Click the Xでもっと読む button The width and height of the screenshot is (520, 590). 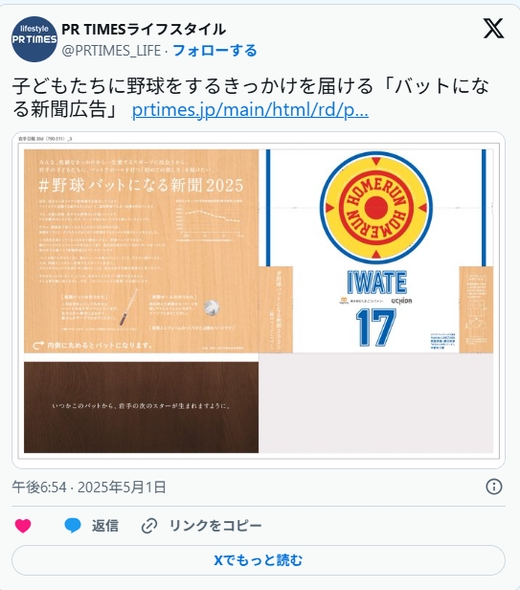tap(258, 560)
